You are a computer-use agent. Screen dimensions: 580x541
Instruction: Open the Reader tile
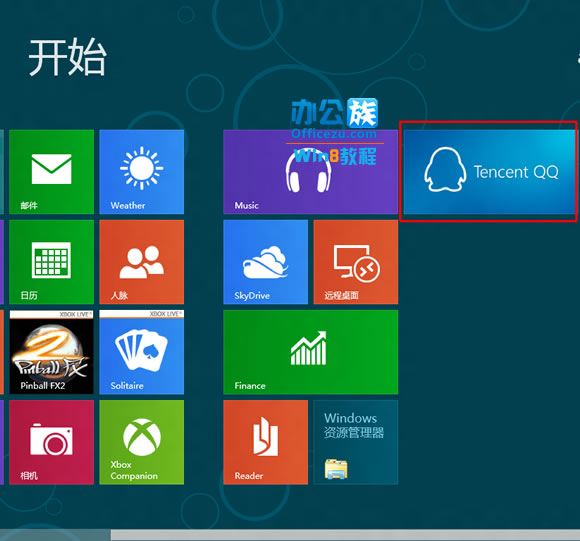click(266, 442)
